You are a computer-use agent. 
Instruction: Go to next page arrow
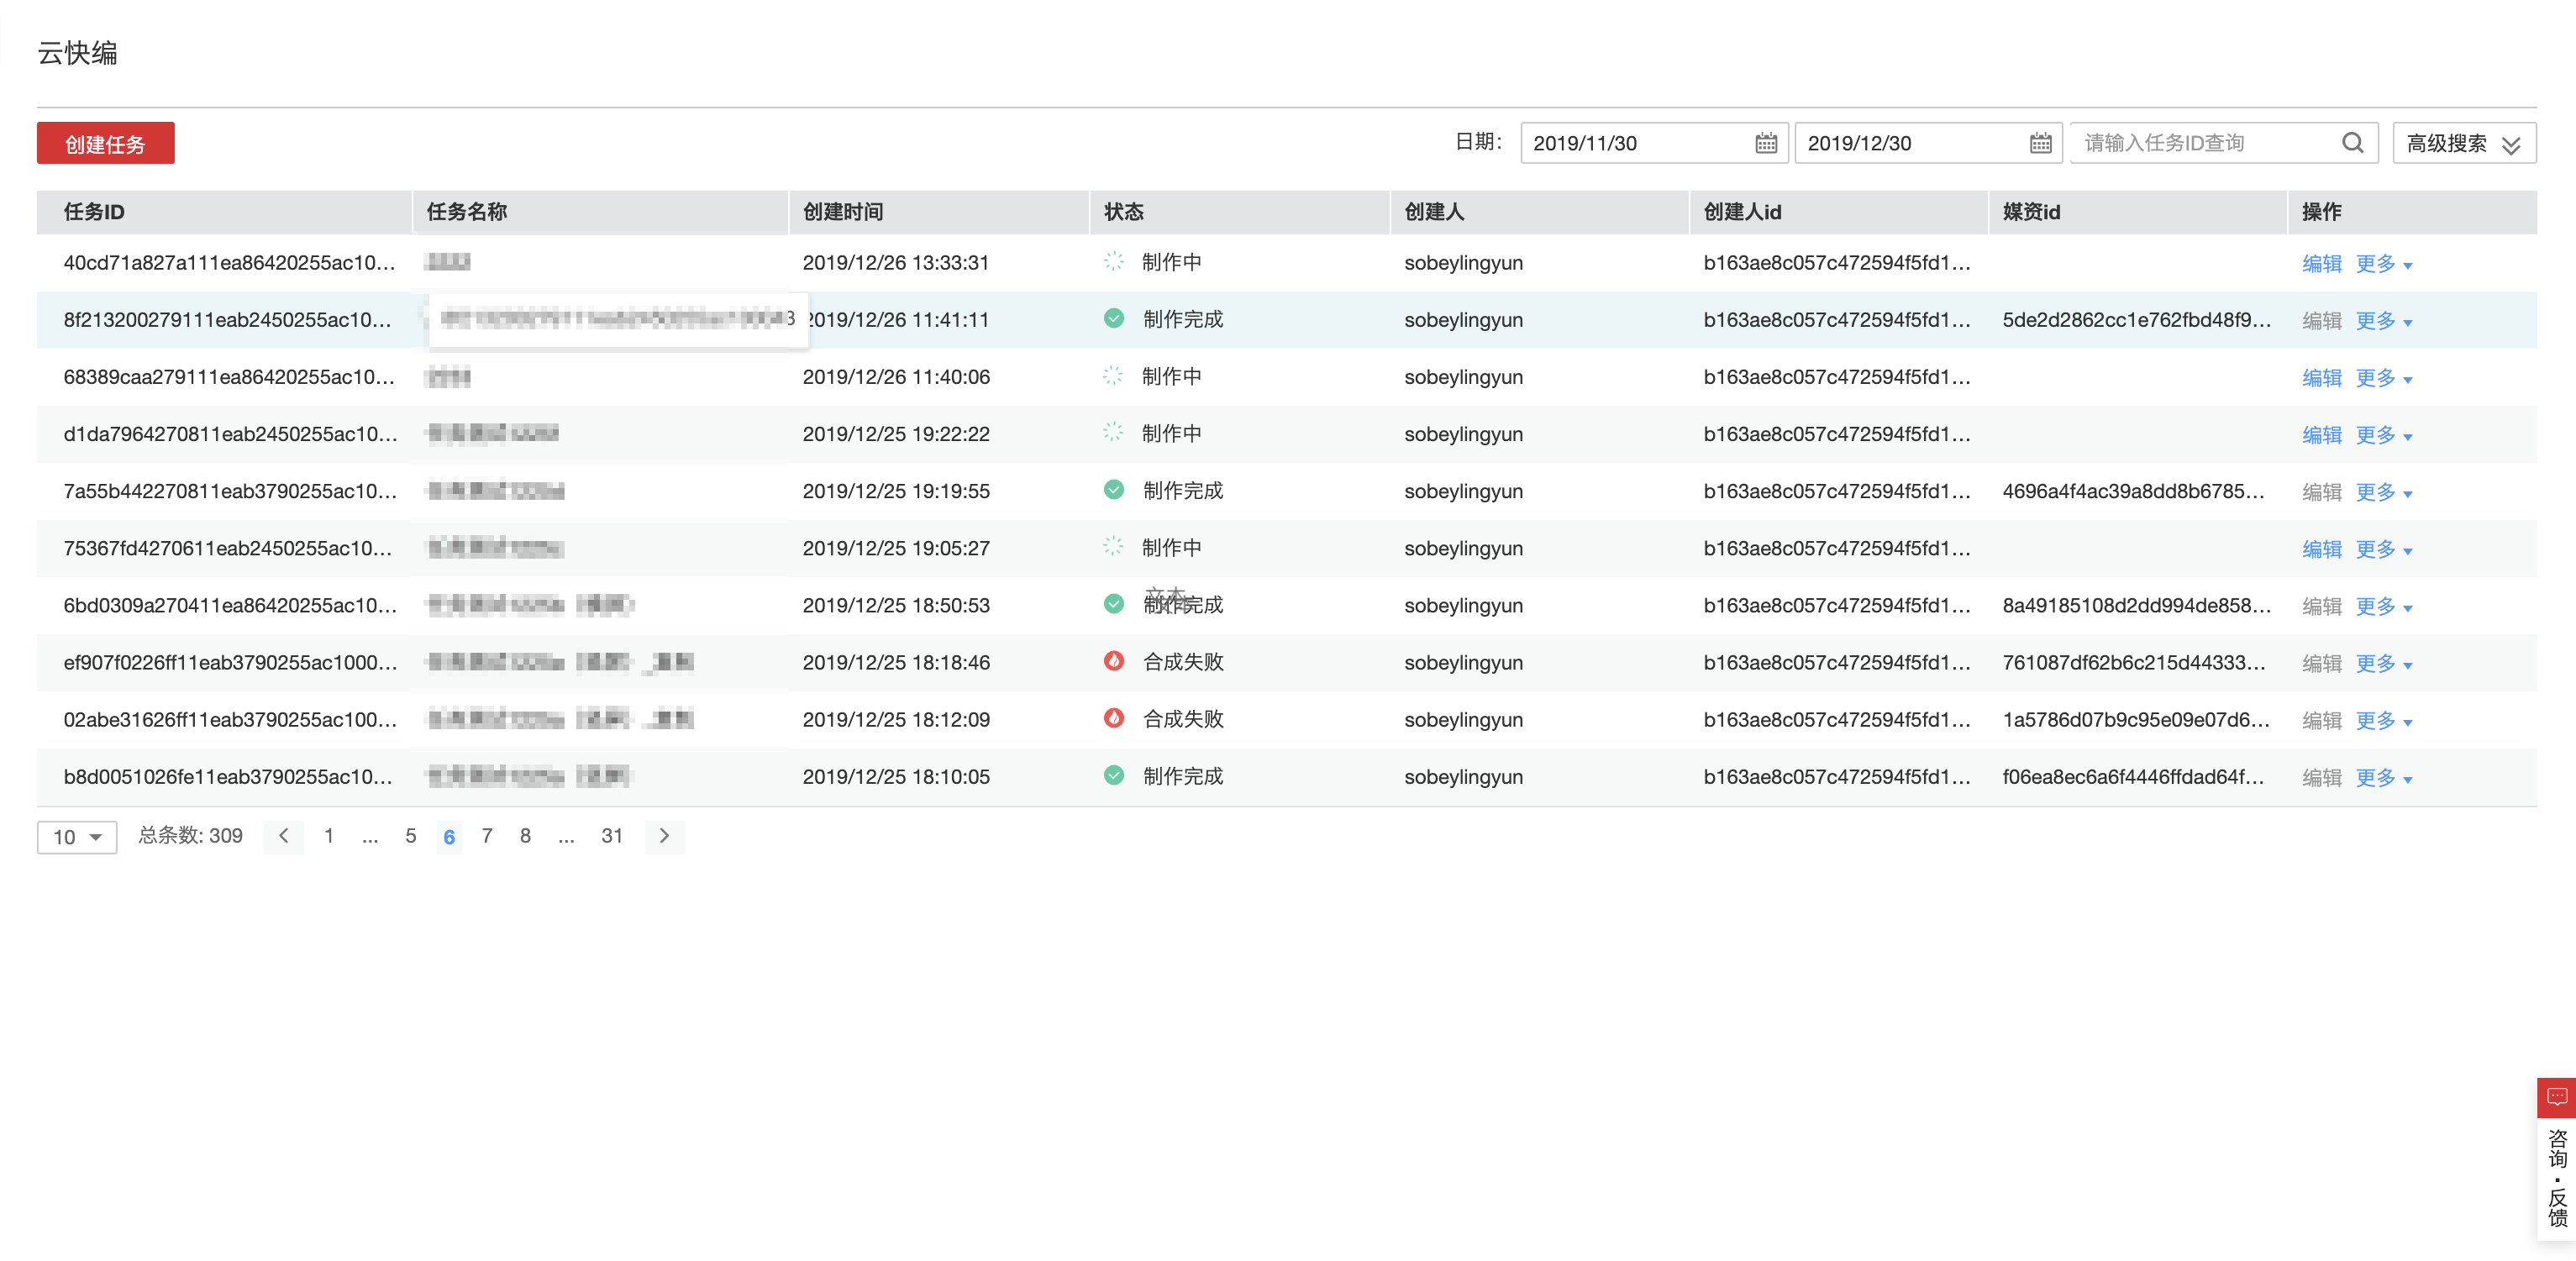point(664,836)
